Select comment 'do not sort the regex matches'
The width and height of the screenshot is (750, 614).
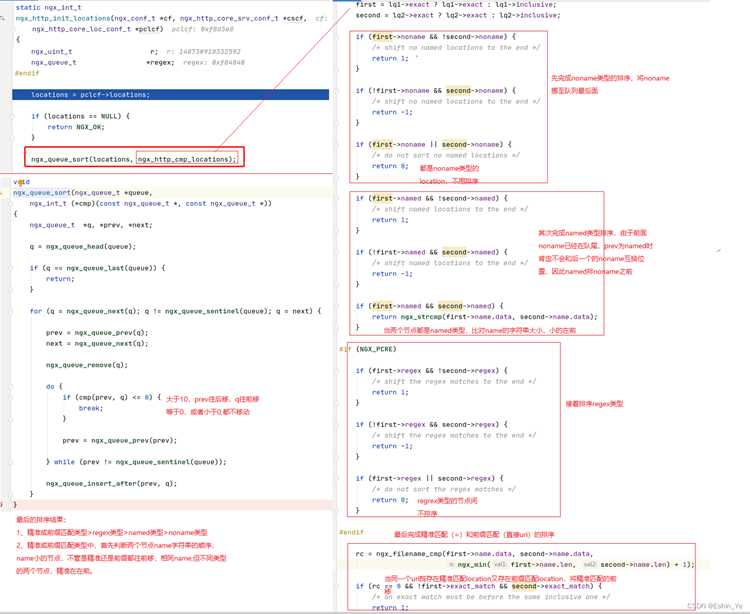tap(444, 490)
